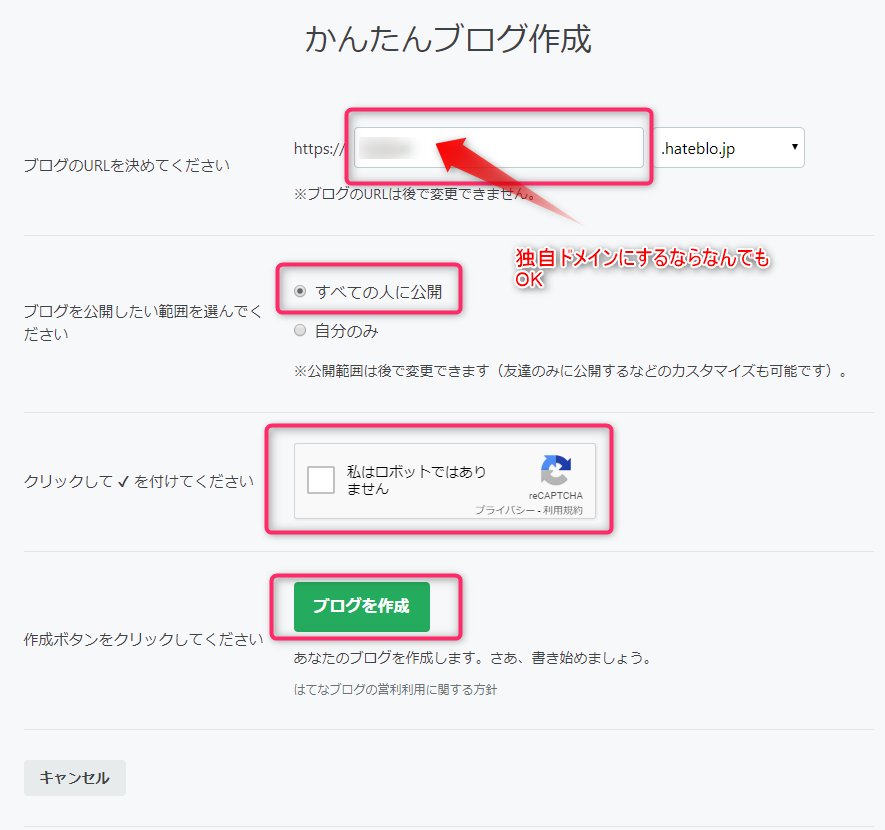Click the green ブログを作成 button
Viewport: 885px width, 830px height.
(x=362, y=607)
